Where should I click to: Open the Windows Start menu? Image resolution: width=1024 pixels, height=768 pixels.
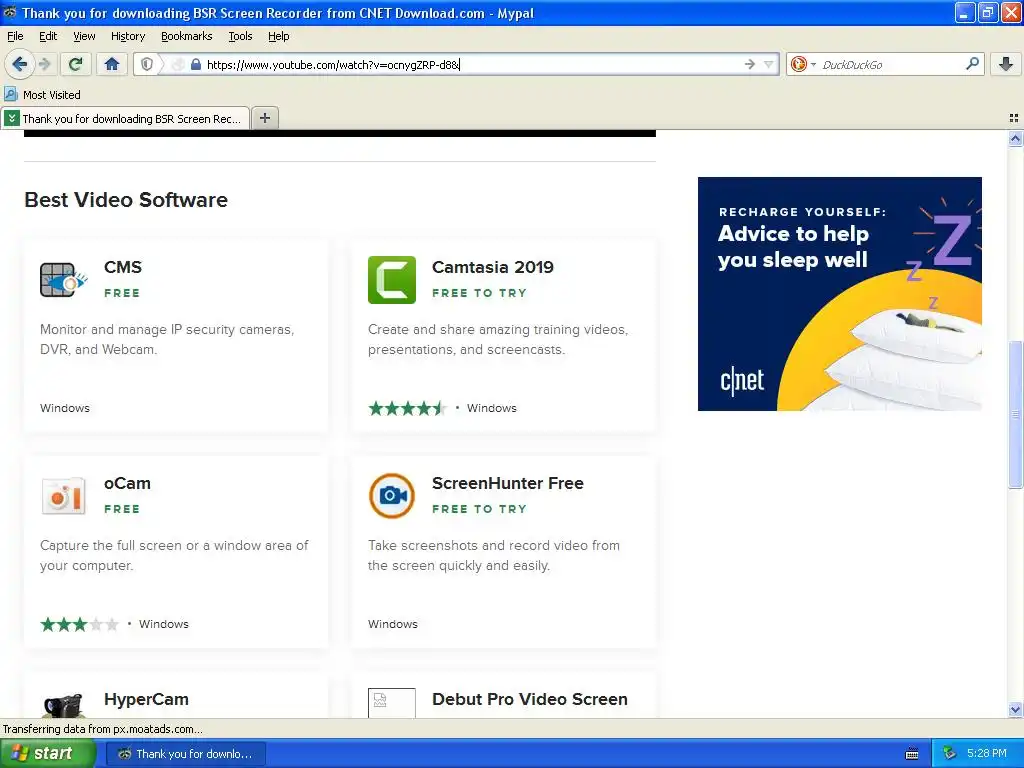48,754
